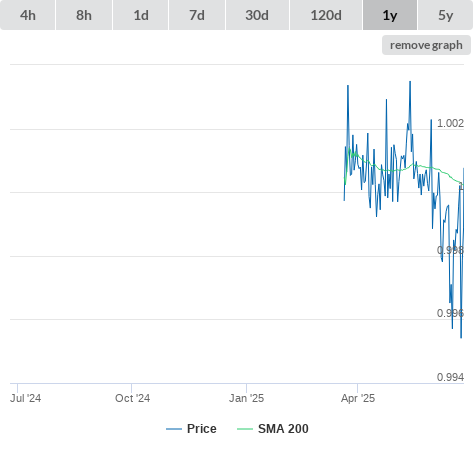Screen dimensions: 474x455
Task: Open the 30d time range tab
Action: coord(257,15)
